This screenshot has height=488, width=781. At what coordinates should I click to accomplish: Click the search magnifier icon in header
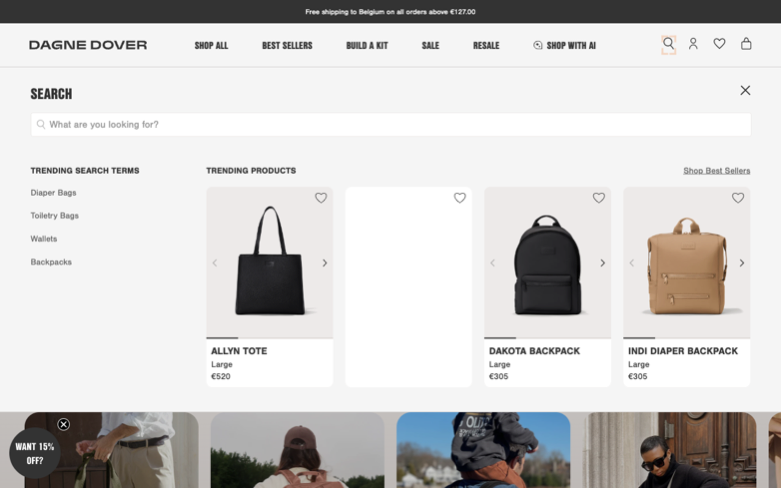668,44
